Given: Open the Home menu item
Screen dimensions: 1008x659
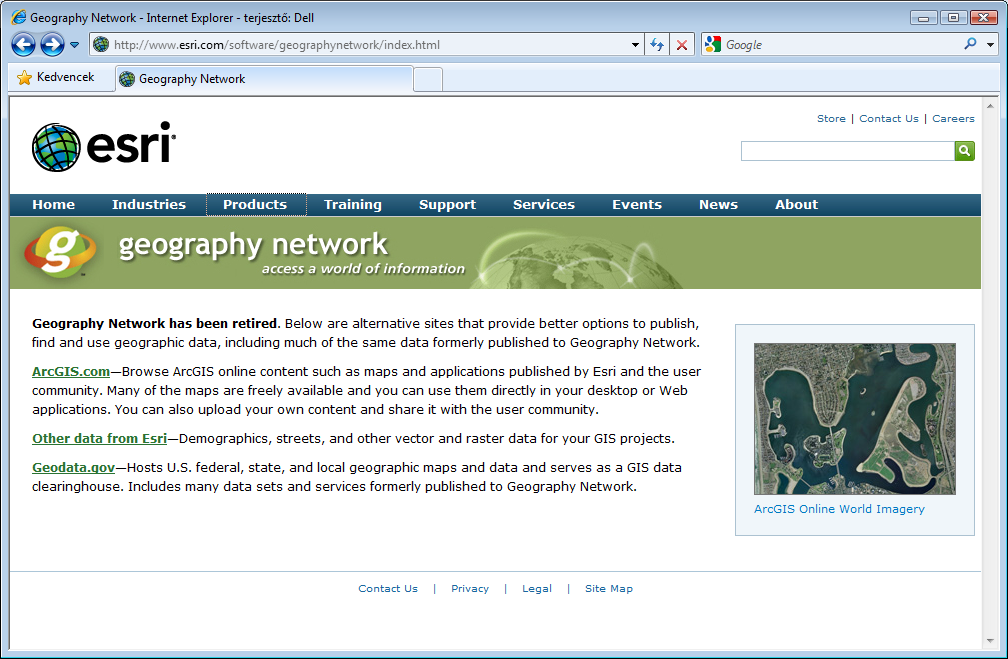Looking at the screenshot, I should click(53, 204).
